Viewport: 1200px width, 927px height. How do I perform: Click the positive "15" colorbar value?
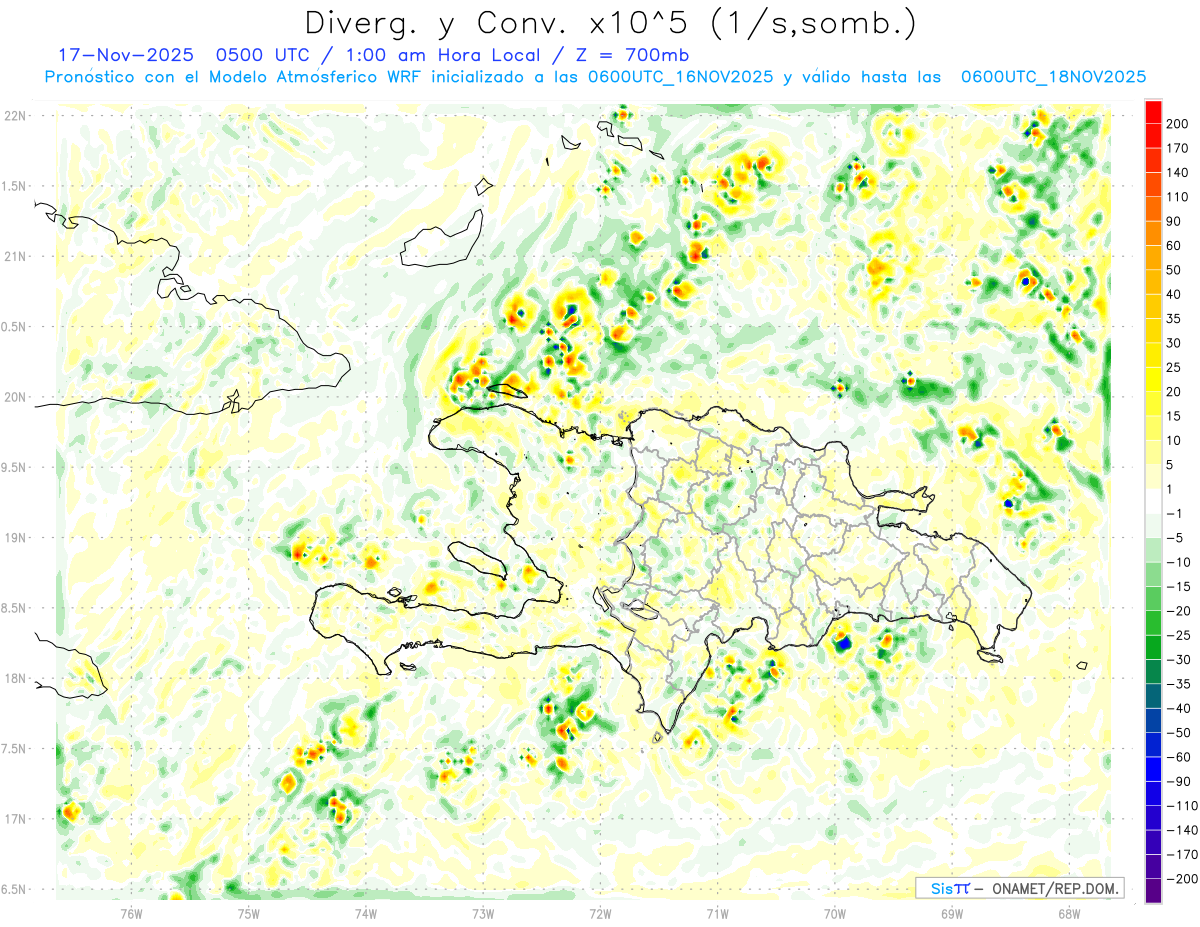1175,416
